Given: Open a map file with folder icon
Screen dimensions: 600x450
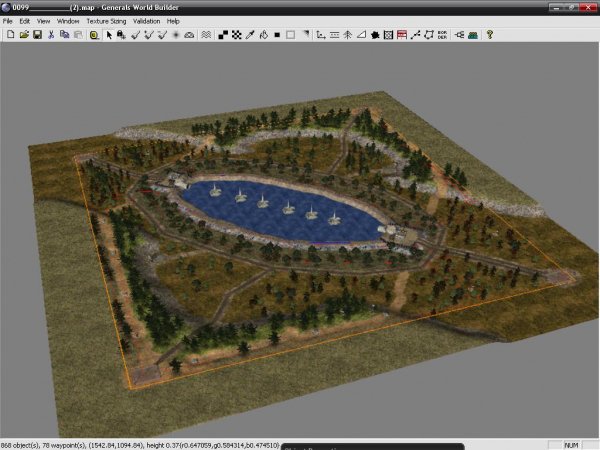Looking at the screenshot, I should pyautogui.click(x=23, y=34).
